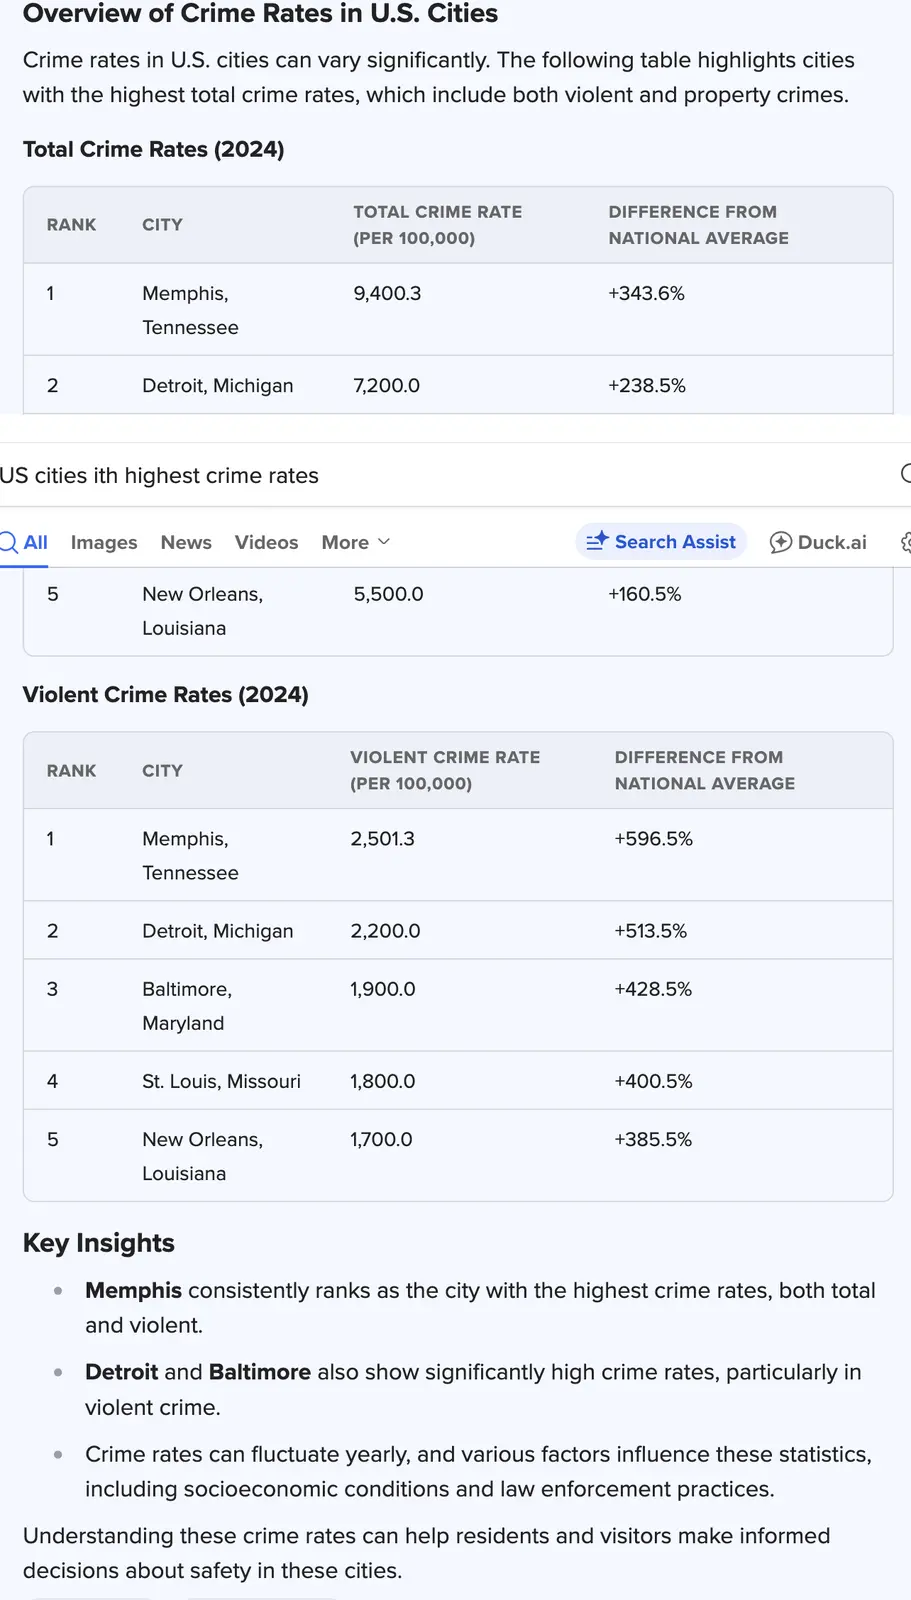
Task: Select Memphis, Tennessee in Total Crime table
Action: (x=190, y=310)
